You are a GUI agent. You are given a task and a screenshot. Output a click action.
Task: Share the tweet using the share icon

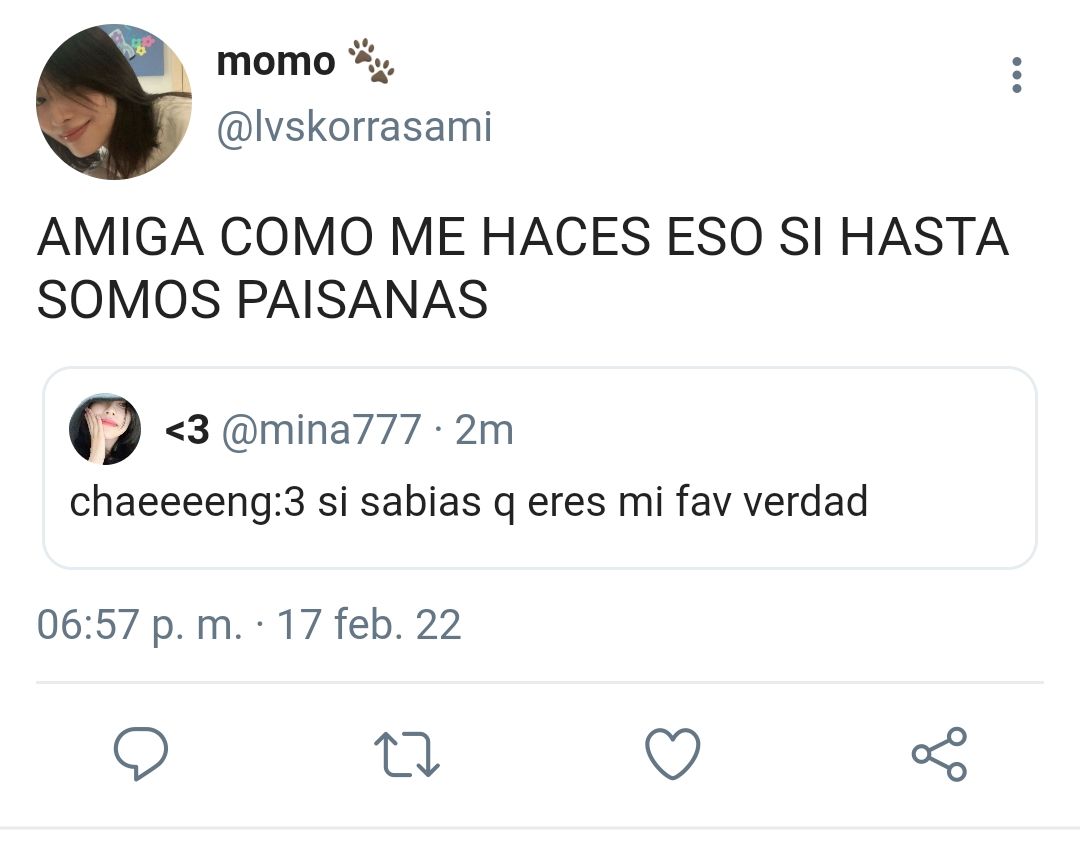click(939, 754)
